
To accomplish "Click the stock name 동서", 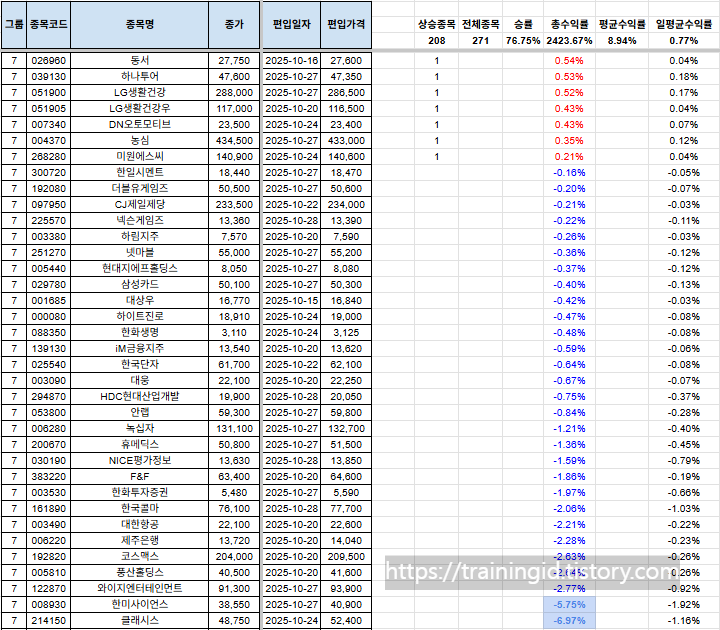I will coord(140,61).
